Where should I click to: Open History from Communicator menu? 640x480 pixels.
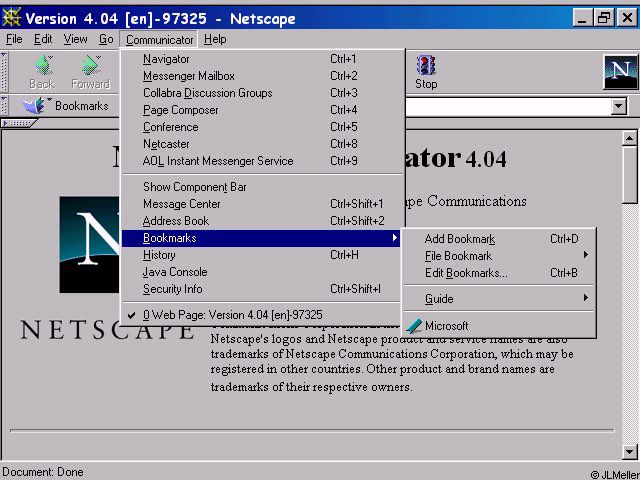tap(261, 255)
